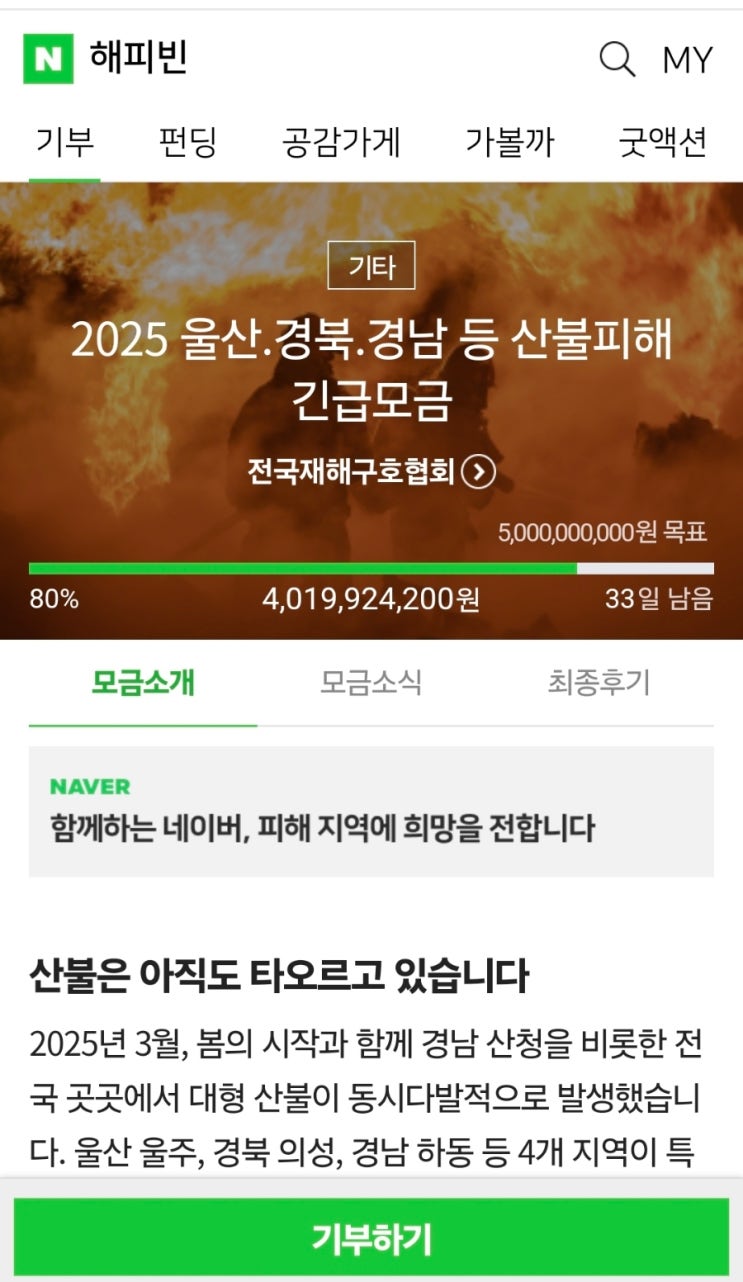Open search with the magnifier icon

click(x=617, y=60)
